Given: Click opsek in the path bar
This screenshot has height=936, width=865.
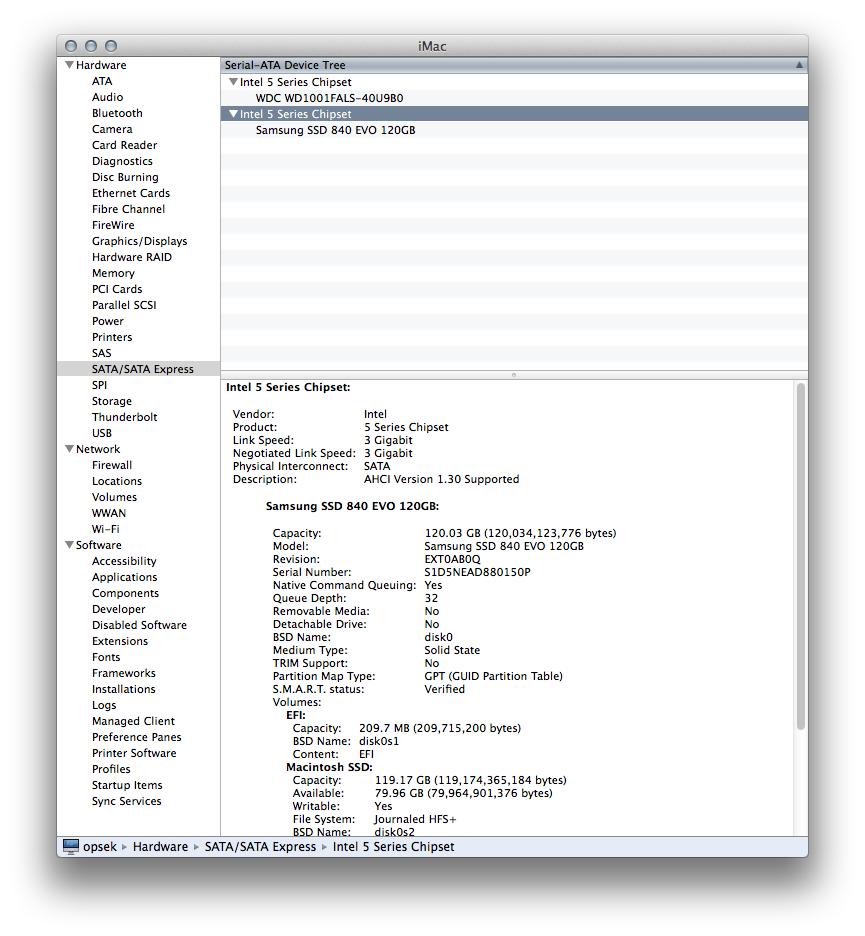Looking at the screenshot, I should [100, 846].
